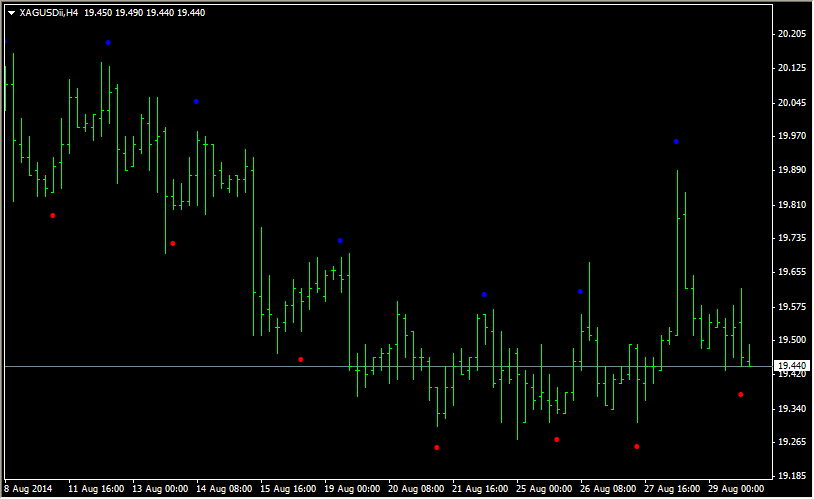This screenshot has height=499, width=814.
Task: Click the red dot below the 8 Aug bars
Action: [x=52, y=215]
